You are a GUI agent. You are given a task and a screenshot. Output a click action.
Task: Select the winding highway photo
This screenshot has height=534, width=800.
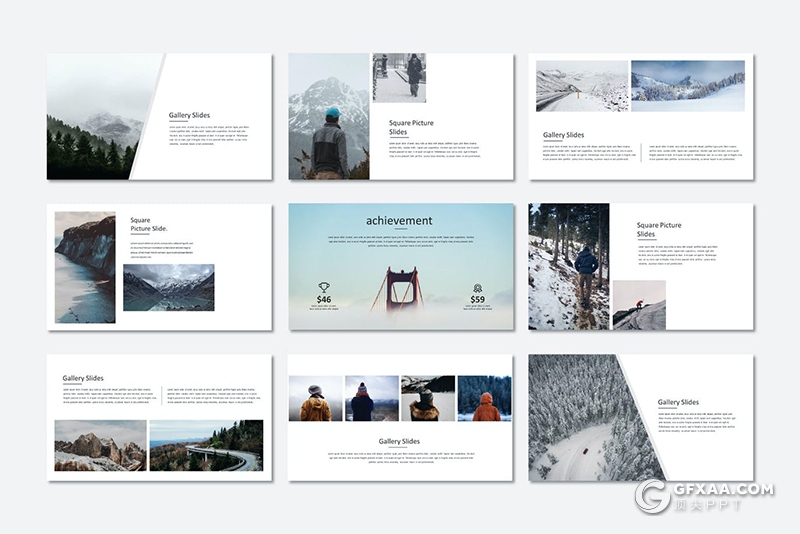206,445
